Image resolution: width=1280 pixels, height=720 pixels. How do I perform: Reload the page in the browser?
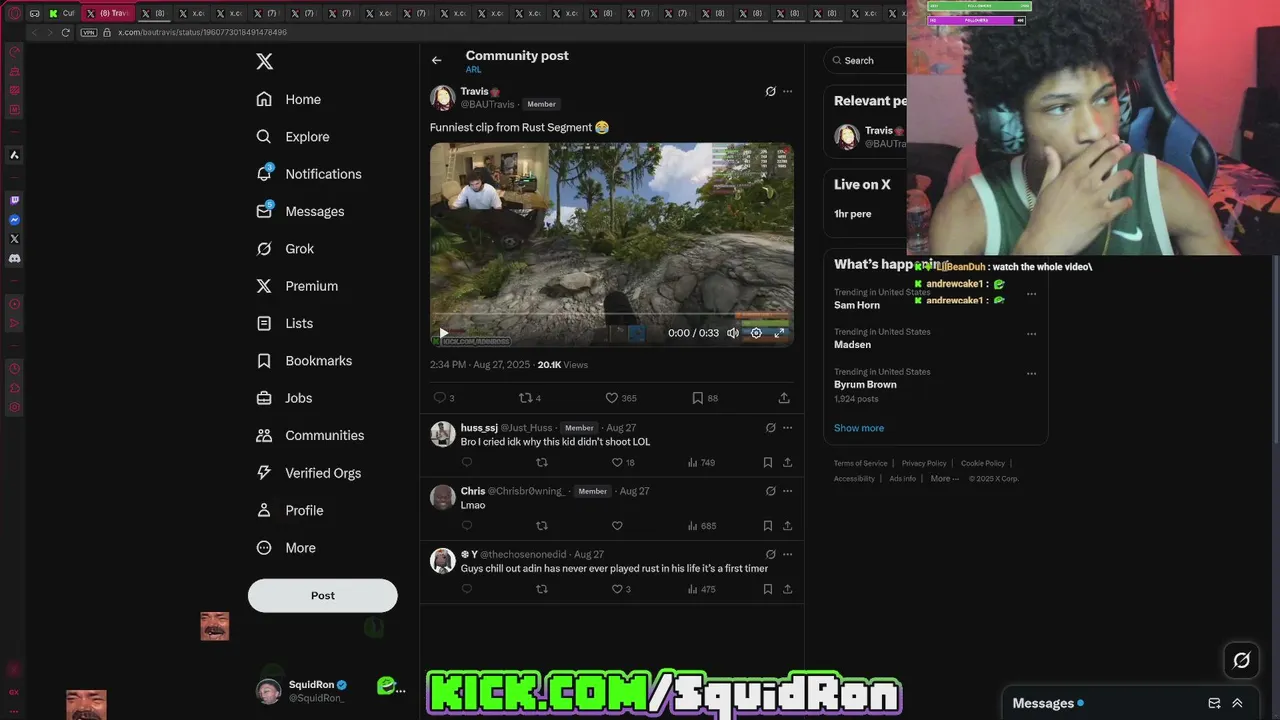coord(66,32)
